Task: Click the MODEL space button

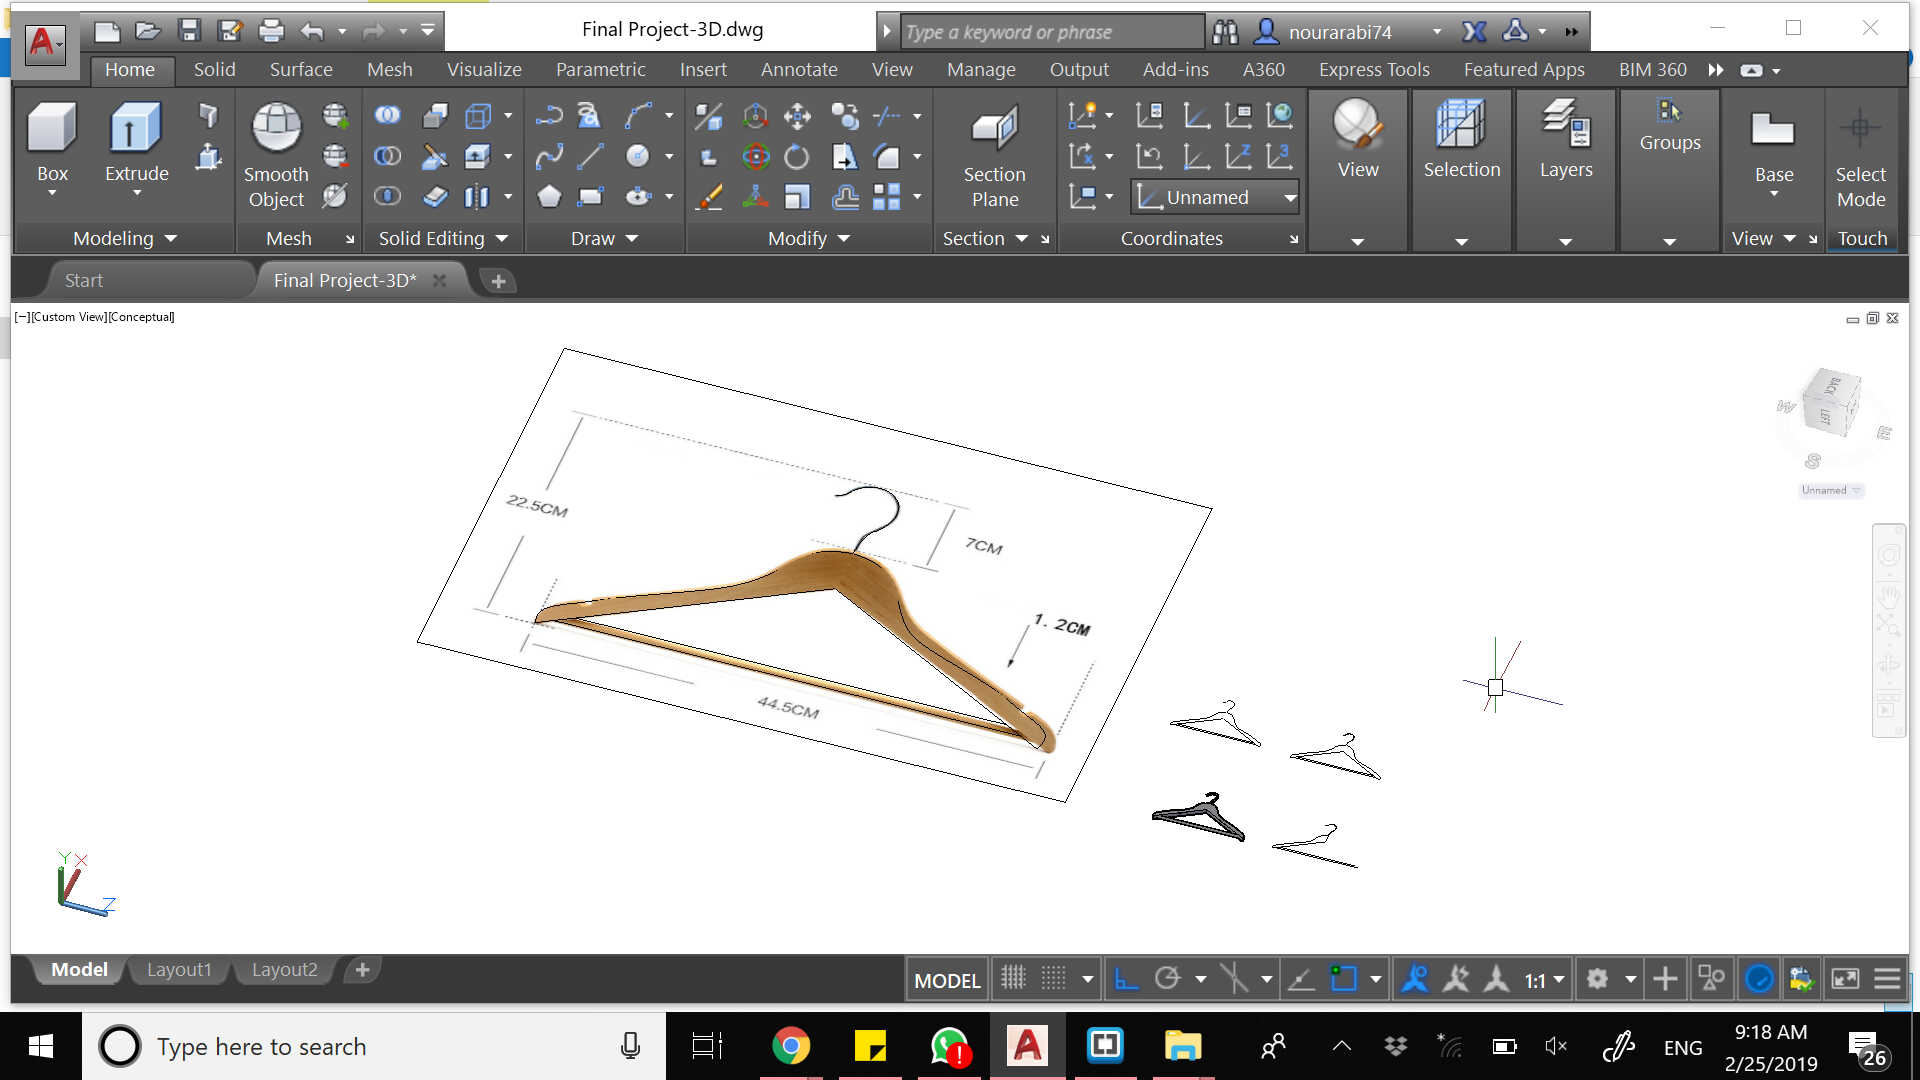Action: pos(946,980)
